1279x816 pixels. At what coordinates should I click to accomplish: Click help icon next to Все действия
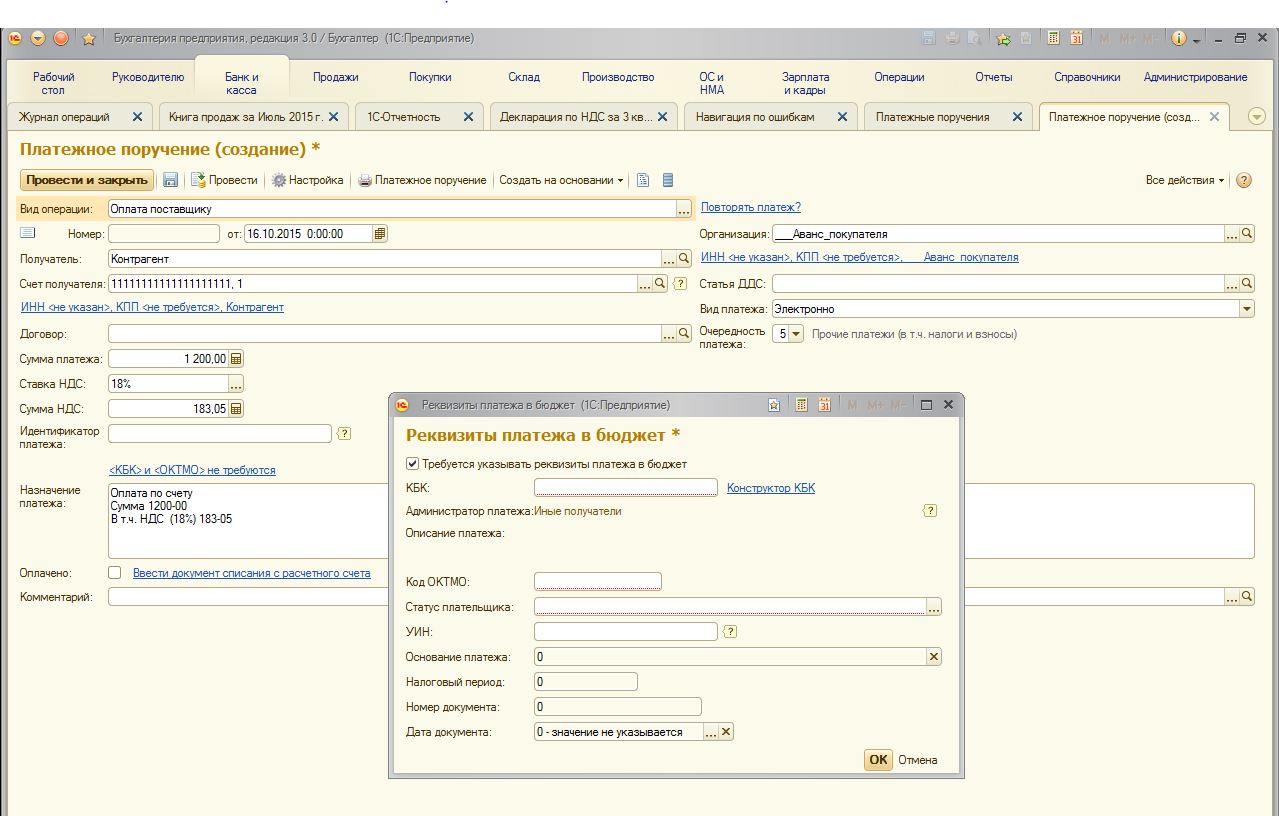pyautogui.click(x=1244, y=180)
